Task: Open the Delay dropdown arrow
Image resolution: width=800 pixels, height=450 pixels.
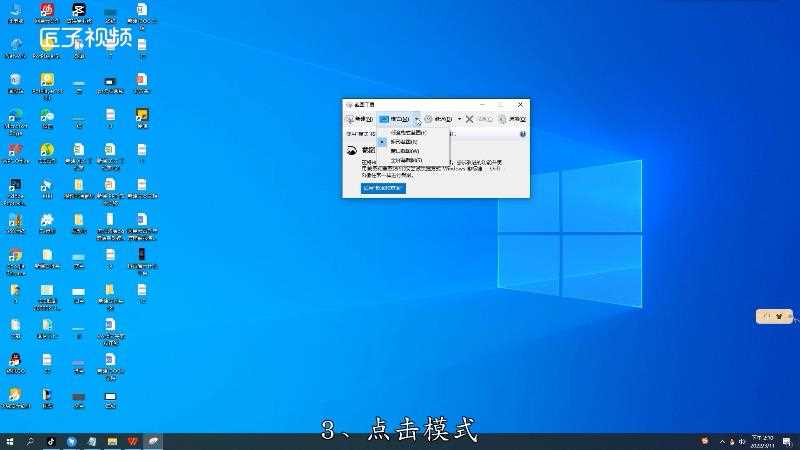Action: (x=459, y=119)
